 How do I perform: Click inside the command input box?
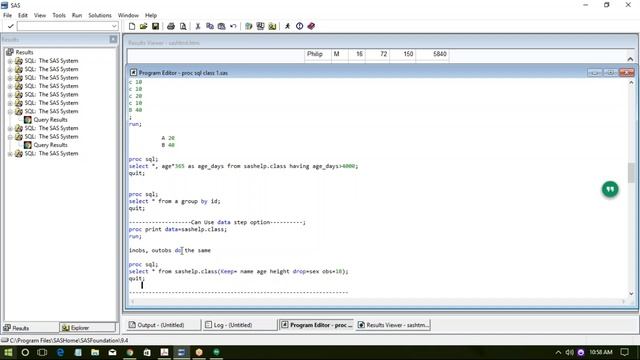(x=64, y=26)
